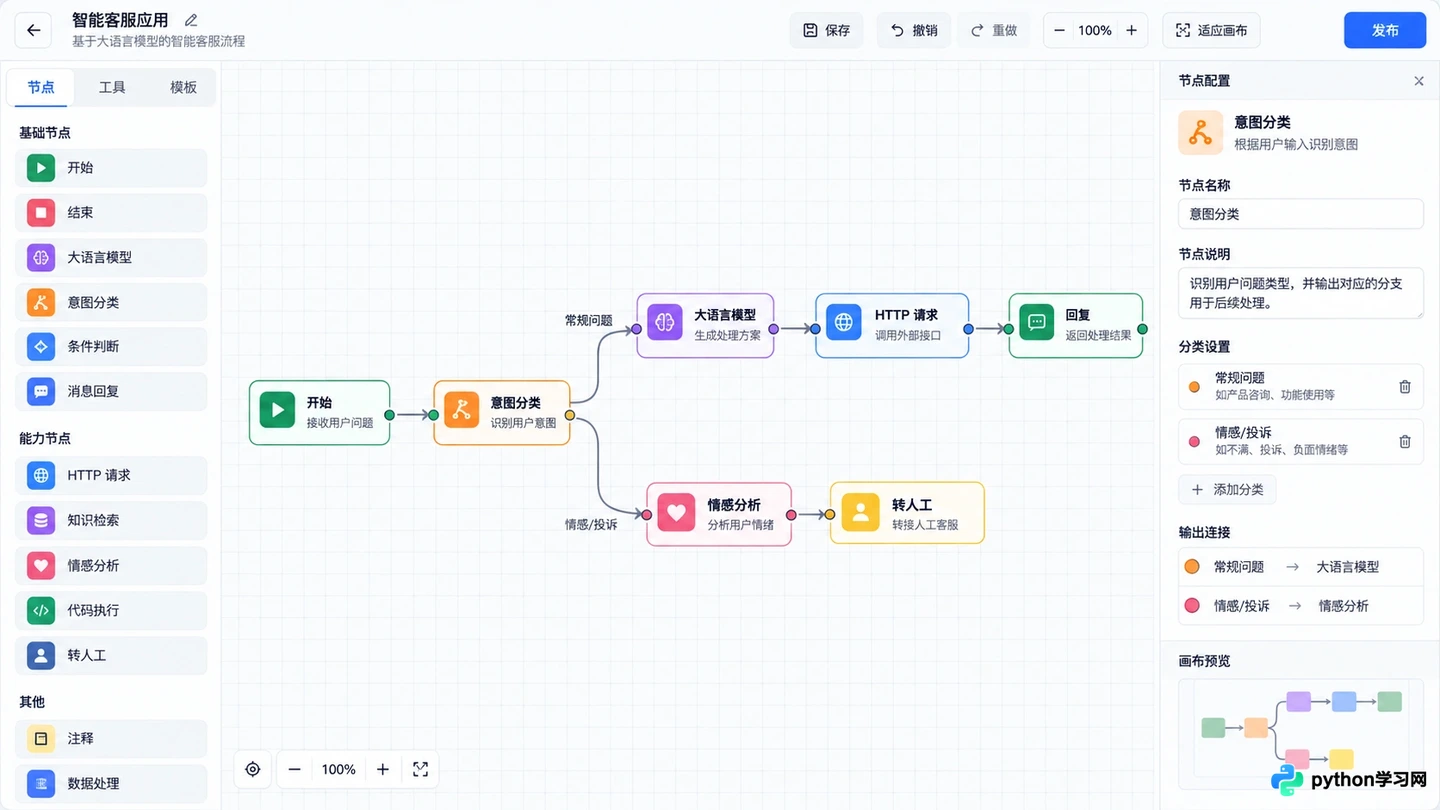The image size is (1440, 810).
Task: Zoom in with canvas plus button
Action: pyautogui.click(x=383, y=769)
